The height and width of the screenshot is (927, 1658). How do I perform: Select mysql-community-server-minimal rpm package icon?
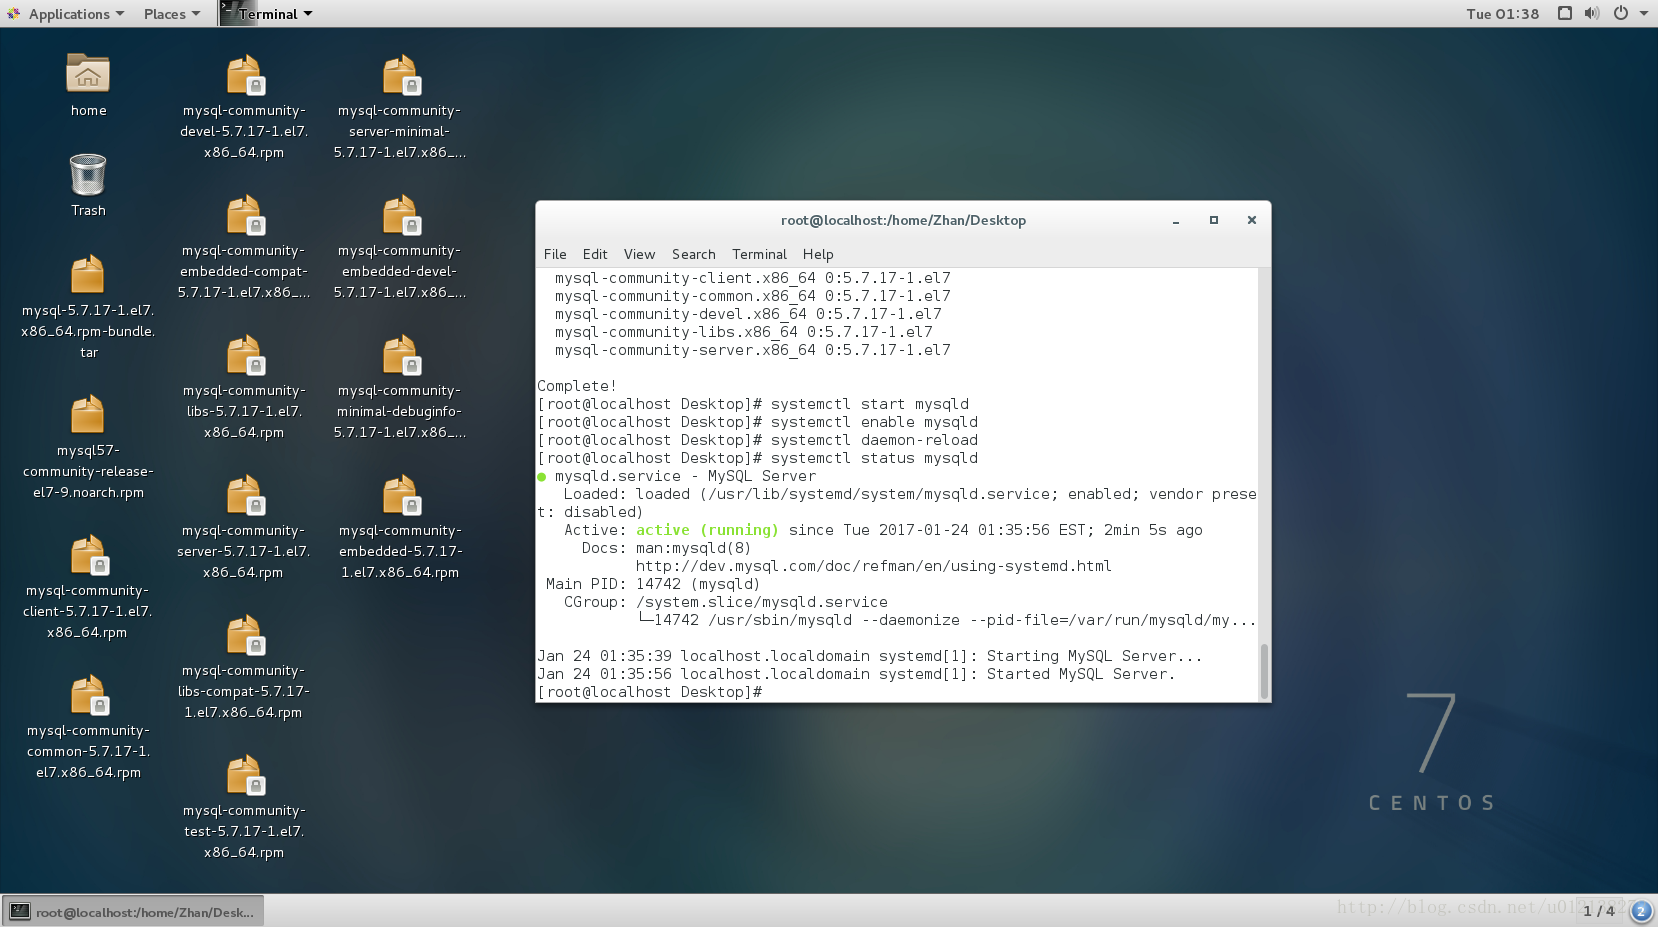tap(400, 75)
